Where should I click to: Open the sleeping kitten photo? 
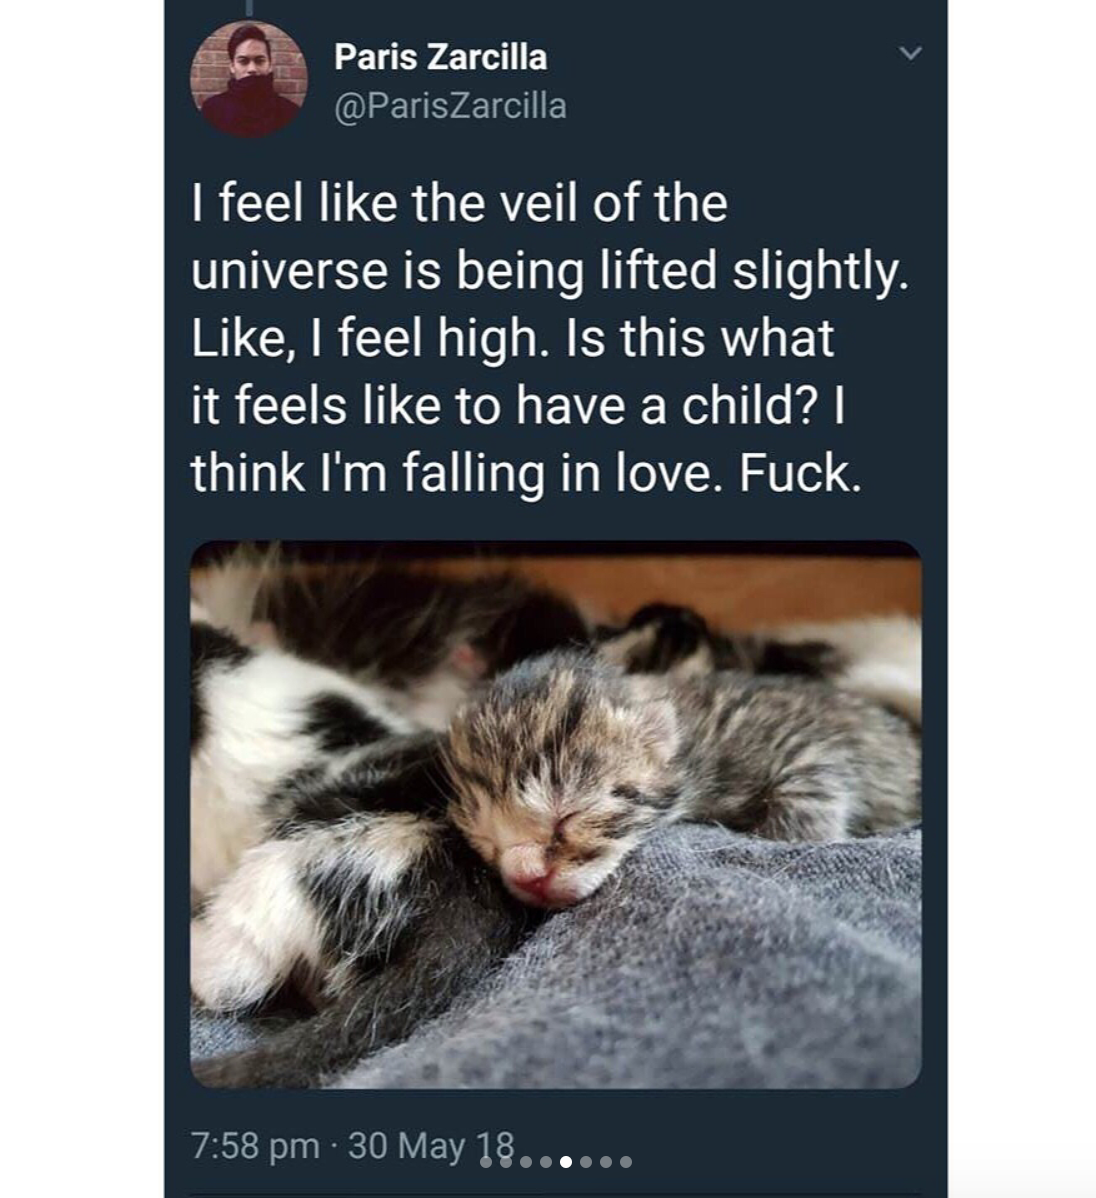(x=556, y=814)
